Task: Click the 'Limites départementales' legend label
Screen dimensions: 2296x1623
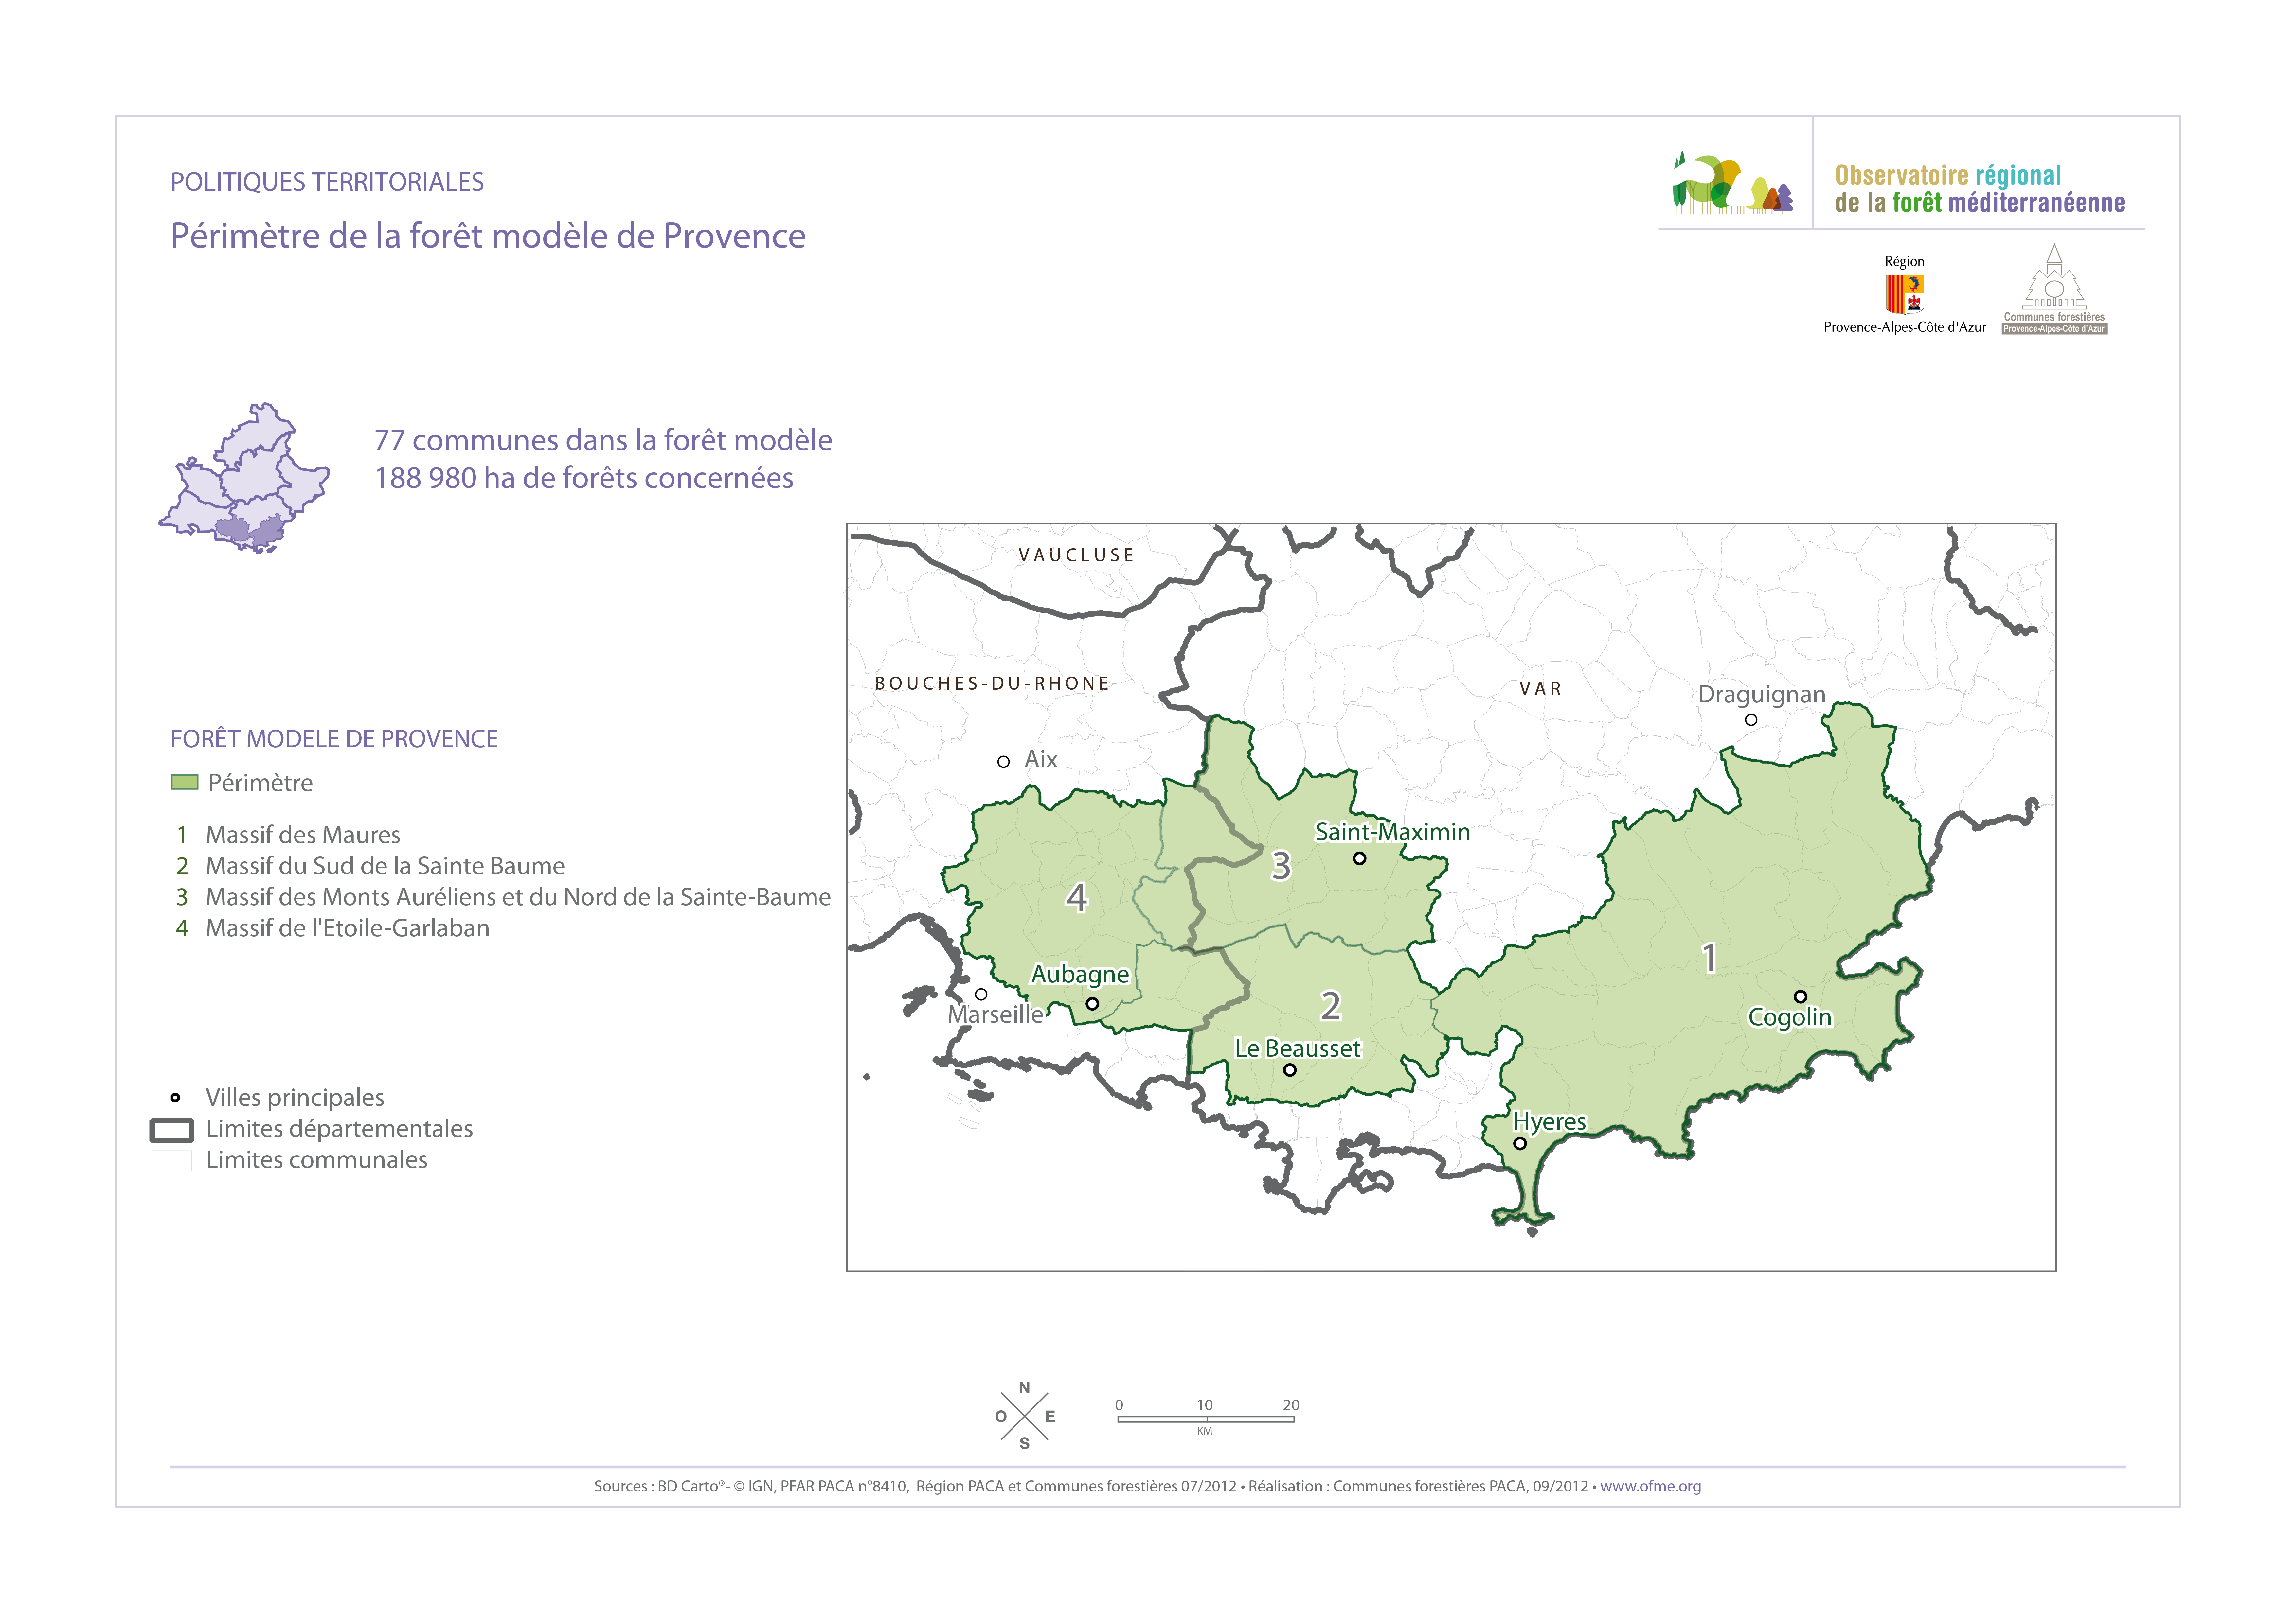Action: tap(339, 1129)
